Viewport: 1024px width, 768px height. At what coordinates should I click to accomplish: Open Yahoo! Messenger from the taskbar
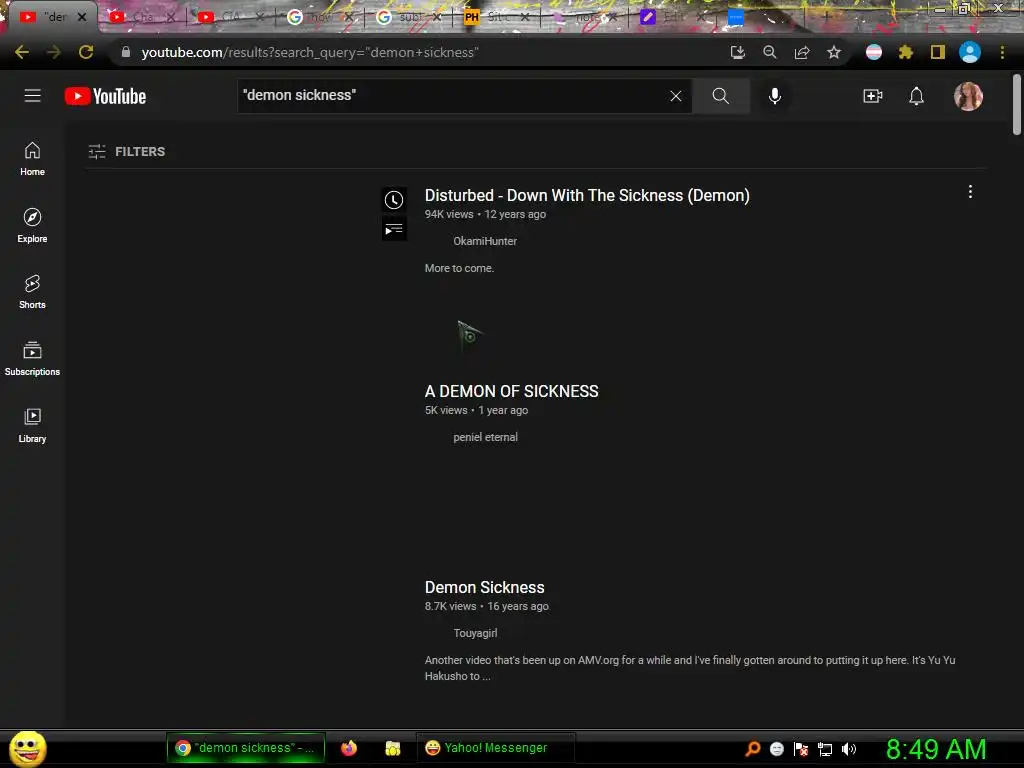tap(495, 748)
